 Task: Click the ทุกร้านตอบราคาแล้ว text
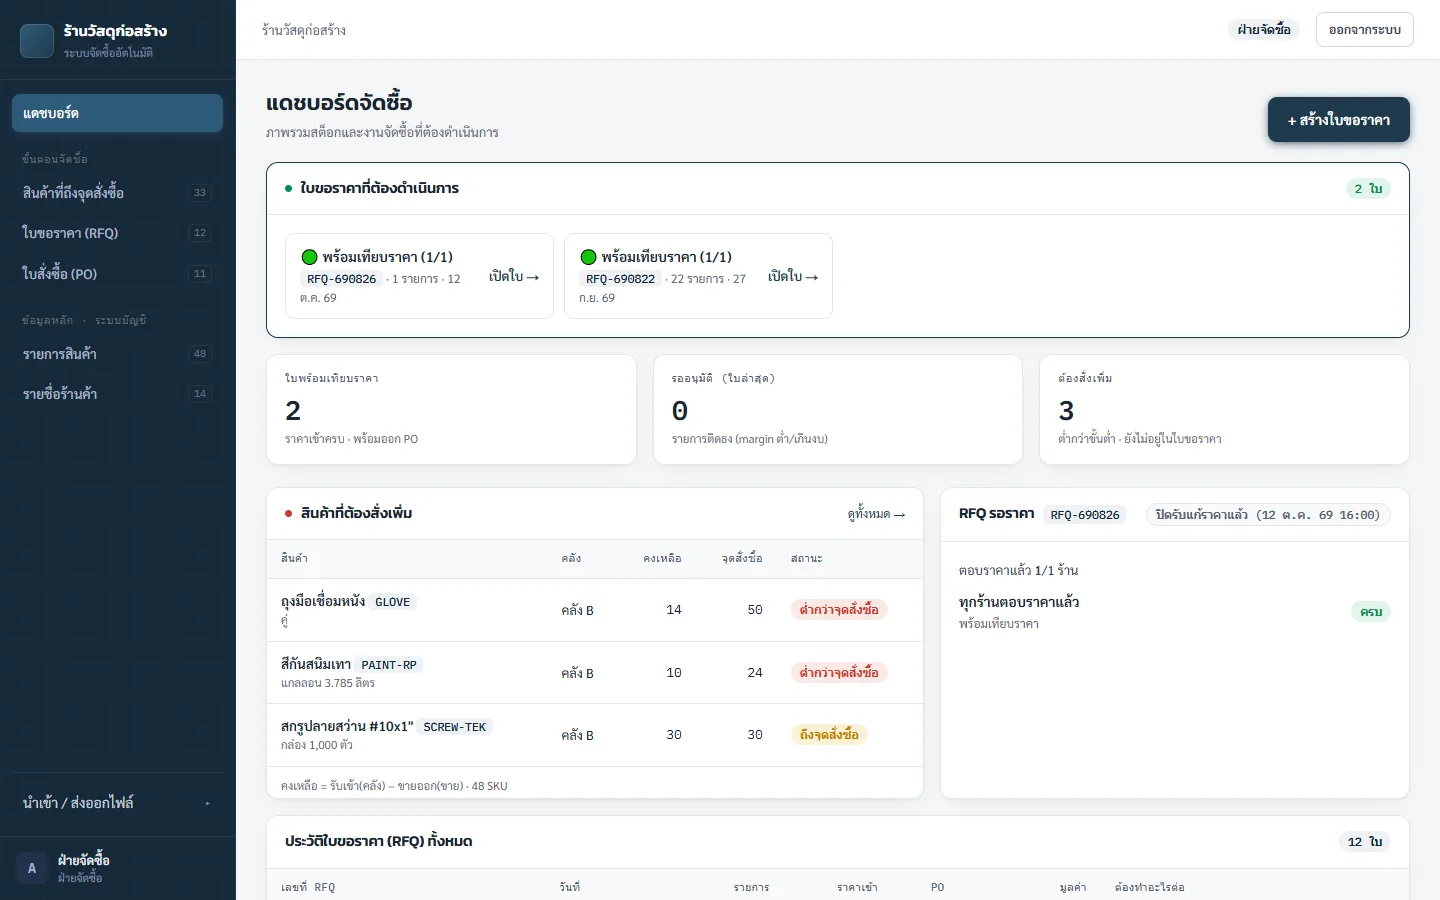click(1019, 602)
